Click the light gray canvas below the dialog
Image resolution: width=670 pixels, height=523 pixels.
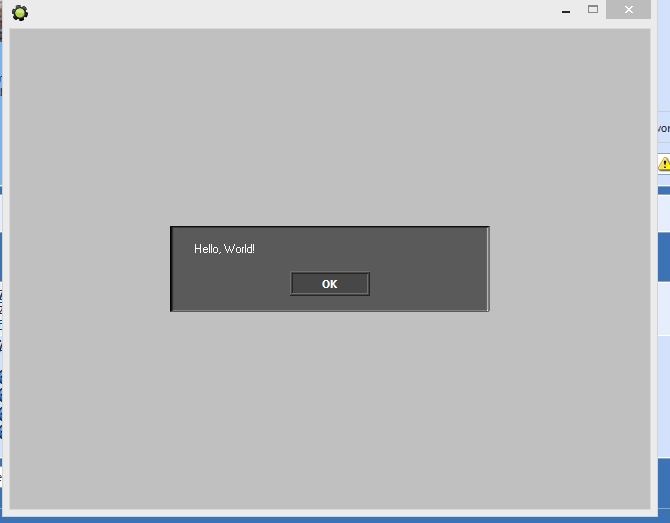point(330,410)
